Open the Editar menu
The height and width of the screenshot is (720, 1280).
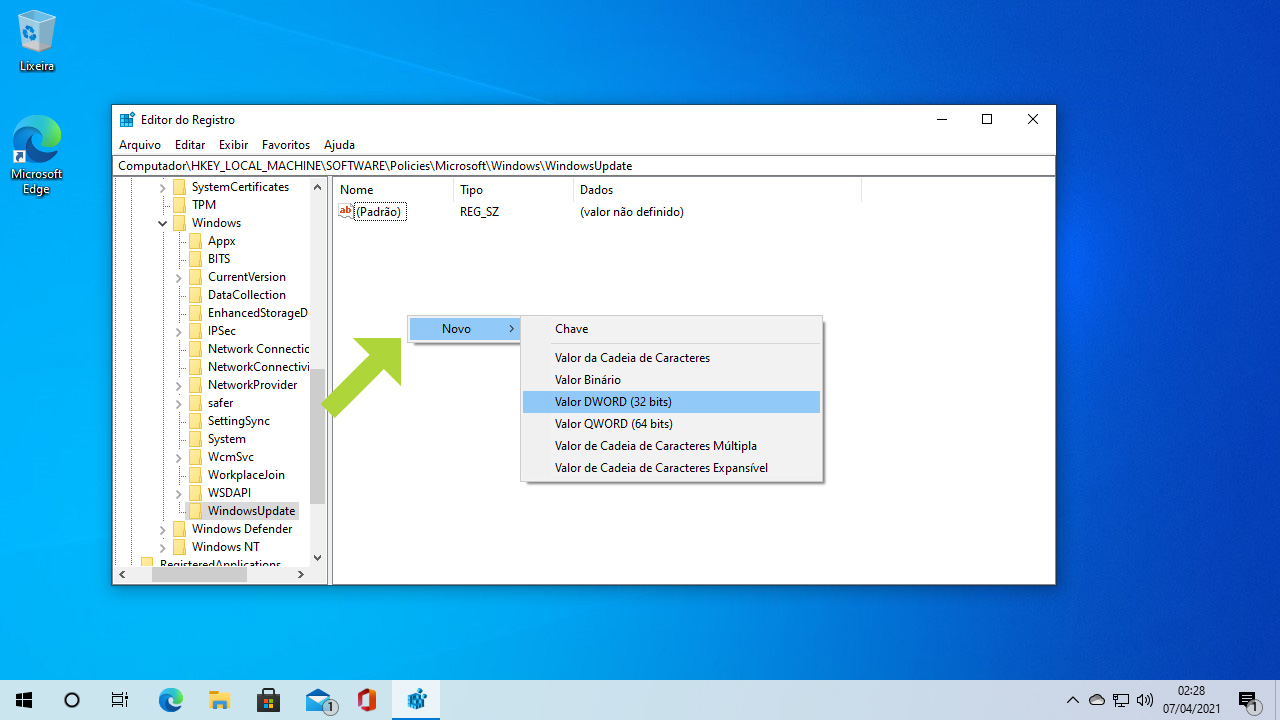[x=190, y=145]
